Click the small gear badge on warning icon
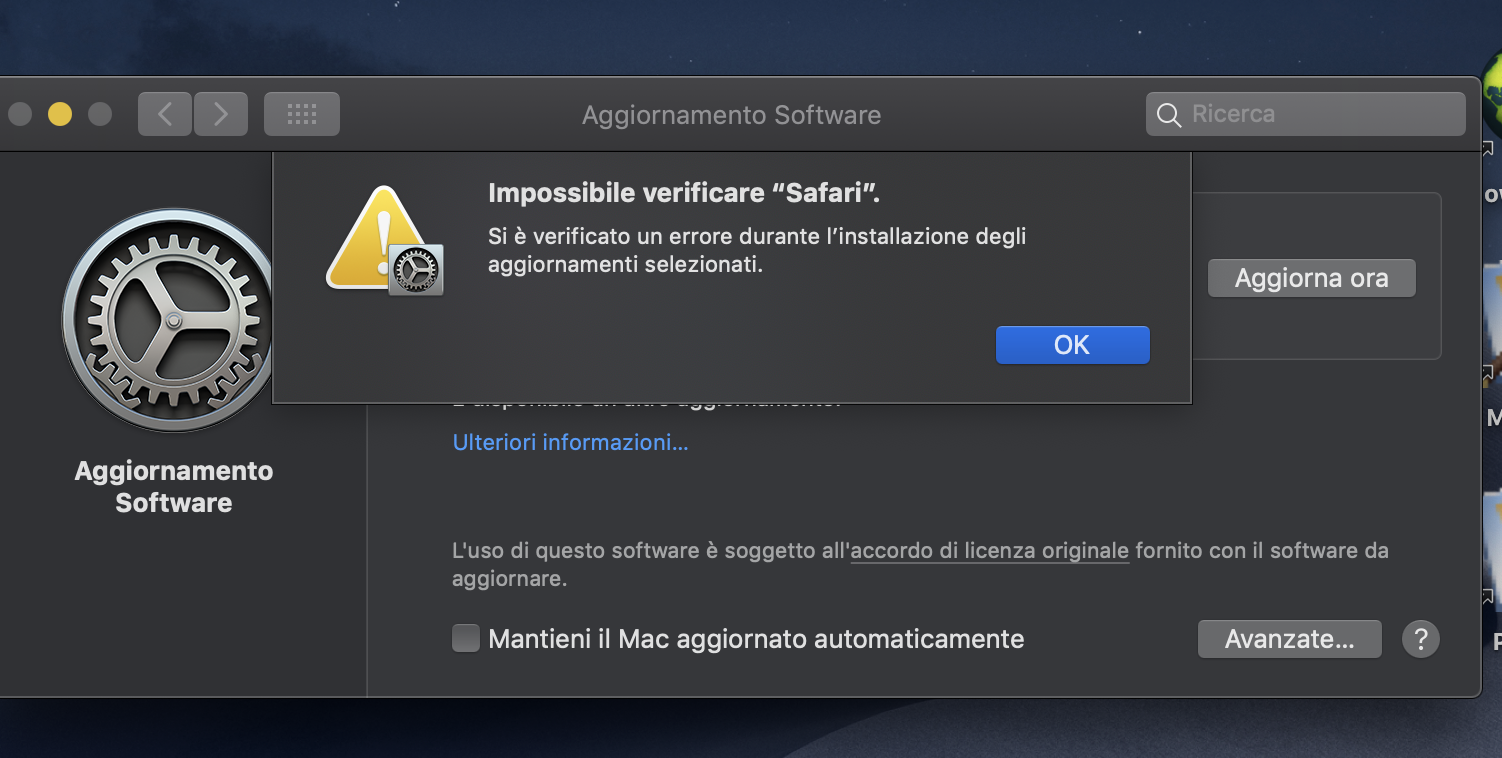Screen dimensions: 1502x758 [x=416, y=269]
